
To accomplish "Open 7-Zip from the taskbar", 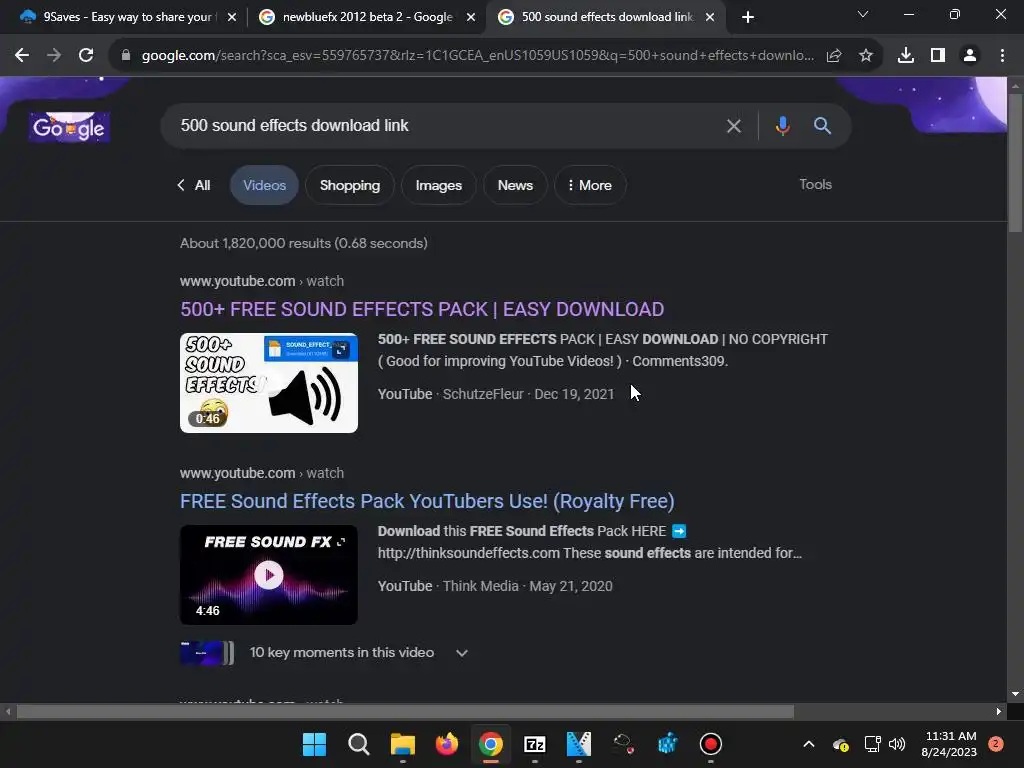I will click(x=535, y=744).
